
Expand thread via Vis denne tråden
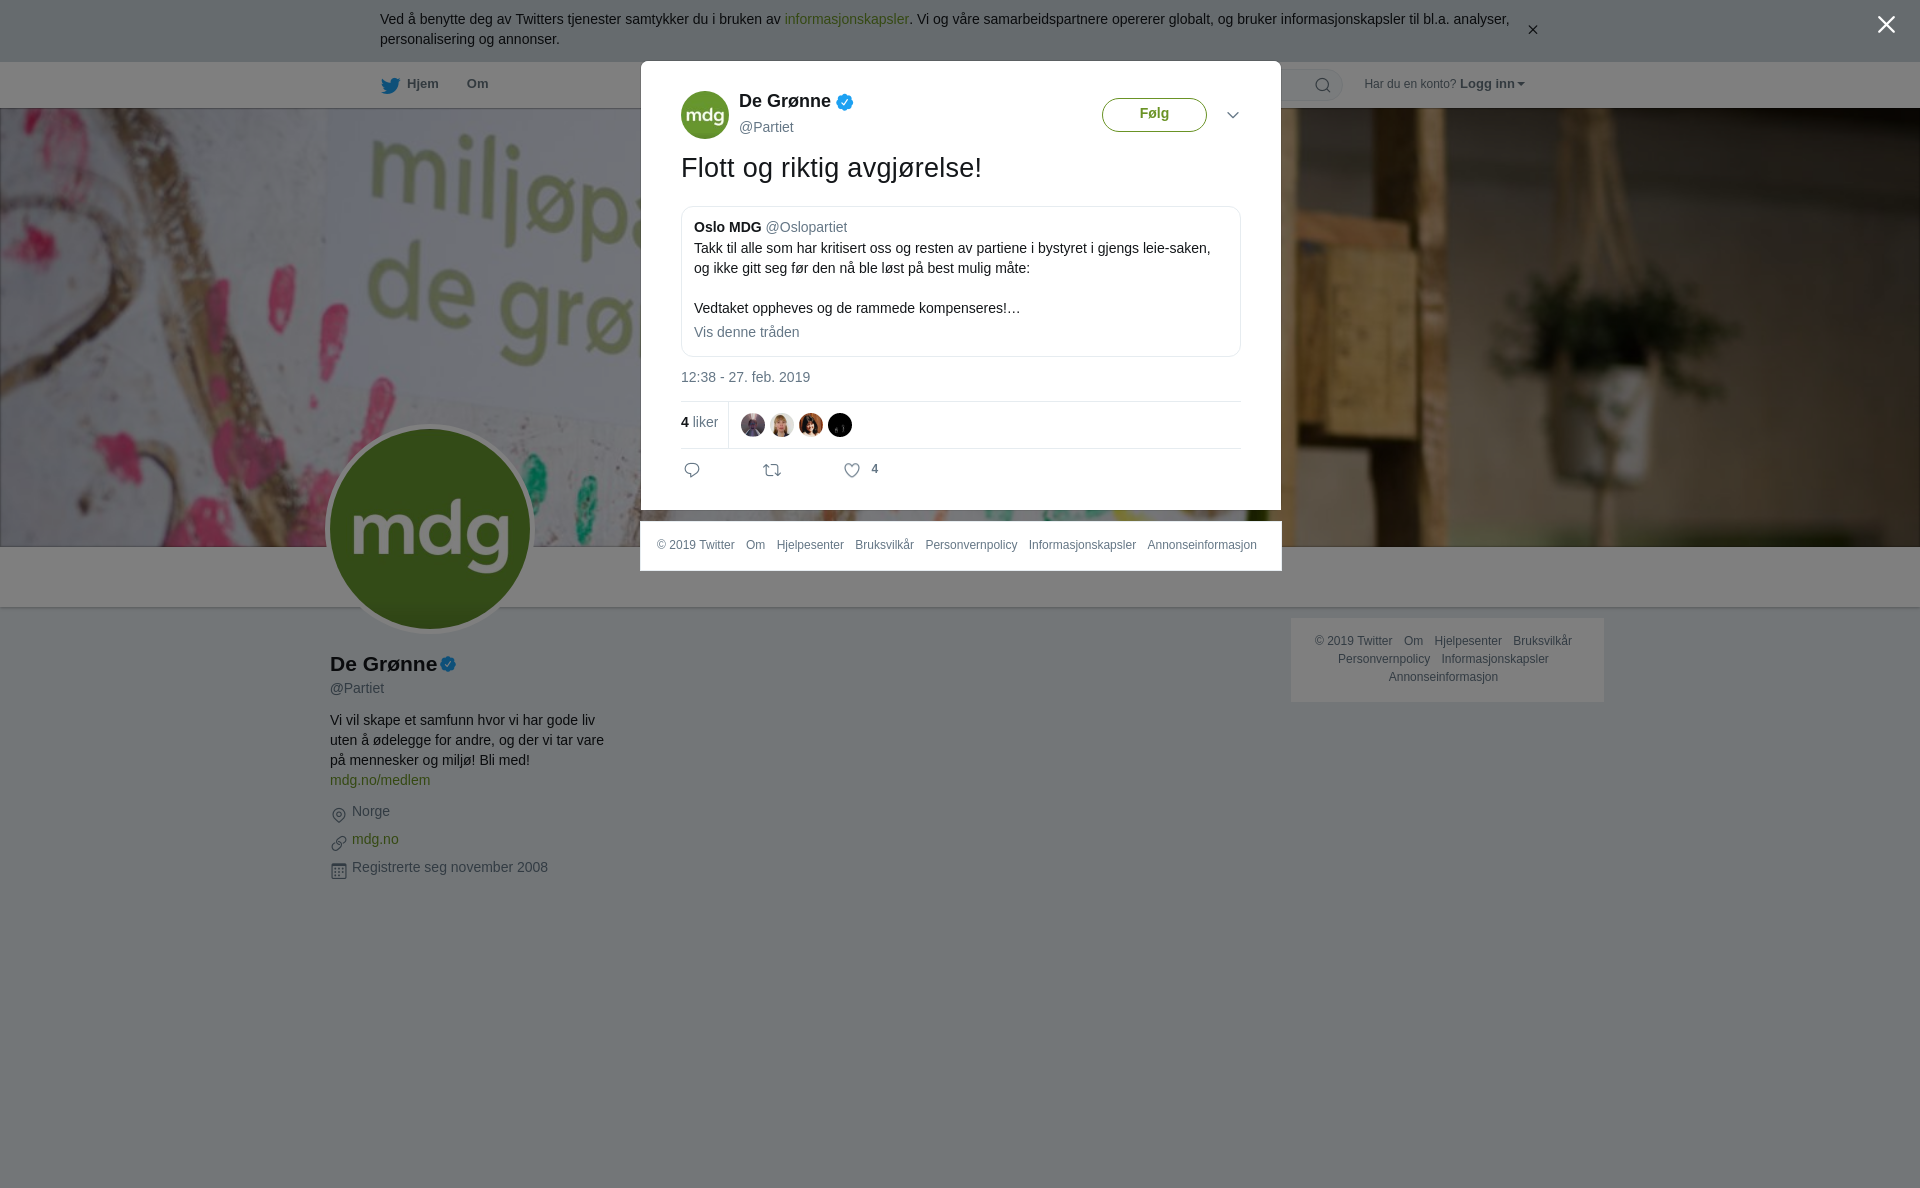tap(746, 332)
